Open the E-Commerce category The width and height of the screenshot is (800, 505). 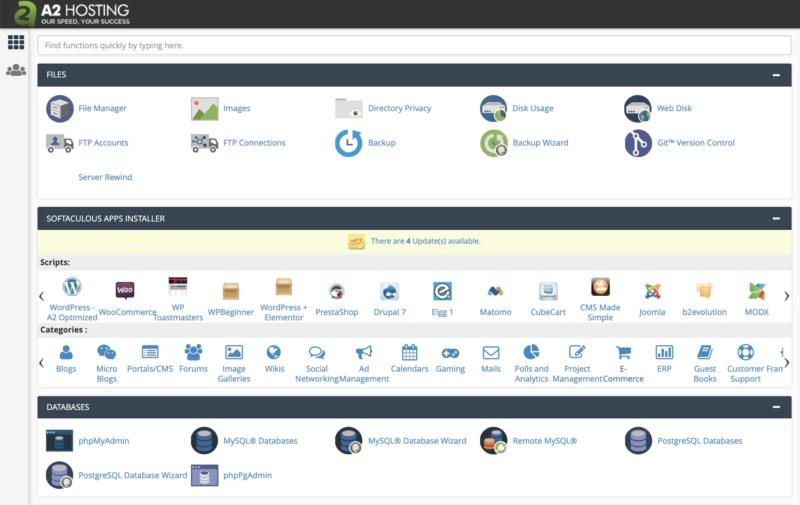click(623, 363)
